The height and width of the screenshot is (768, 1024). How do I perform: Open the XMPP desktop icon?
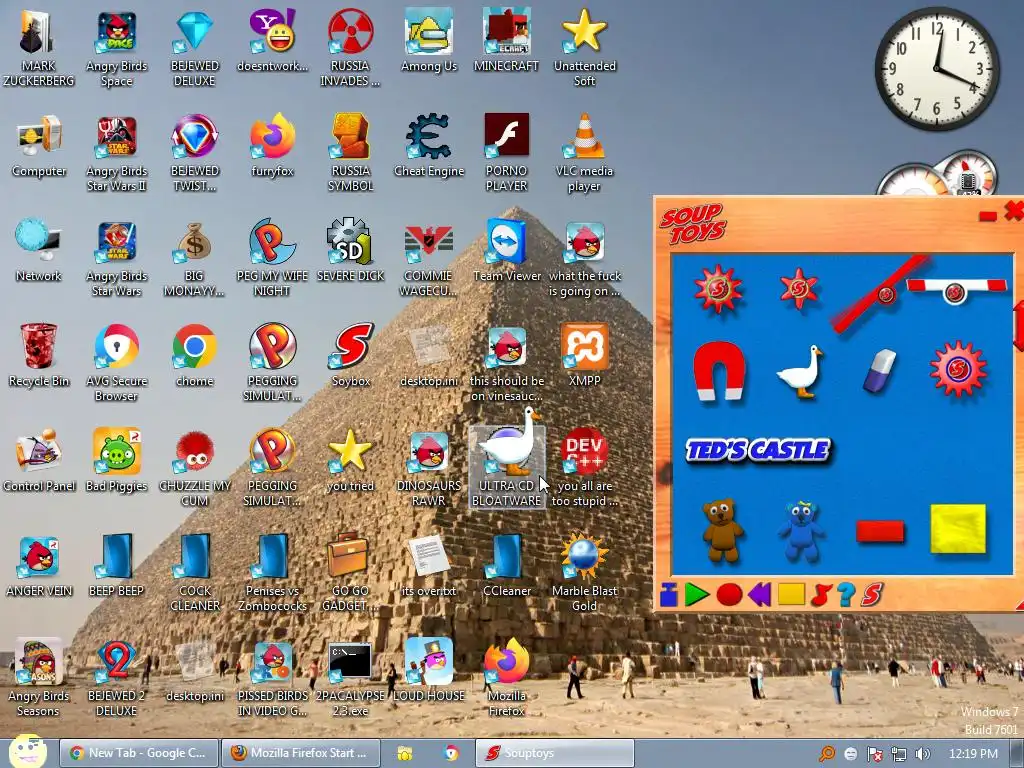point(584,356)
